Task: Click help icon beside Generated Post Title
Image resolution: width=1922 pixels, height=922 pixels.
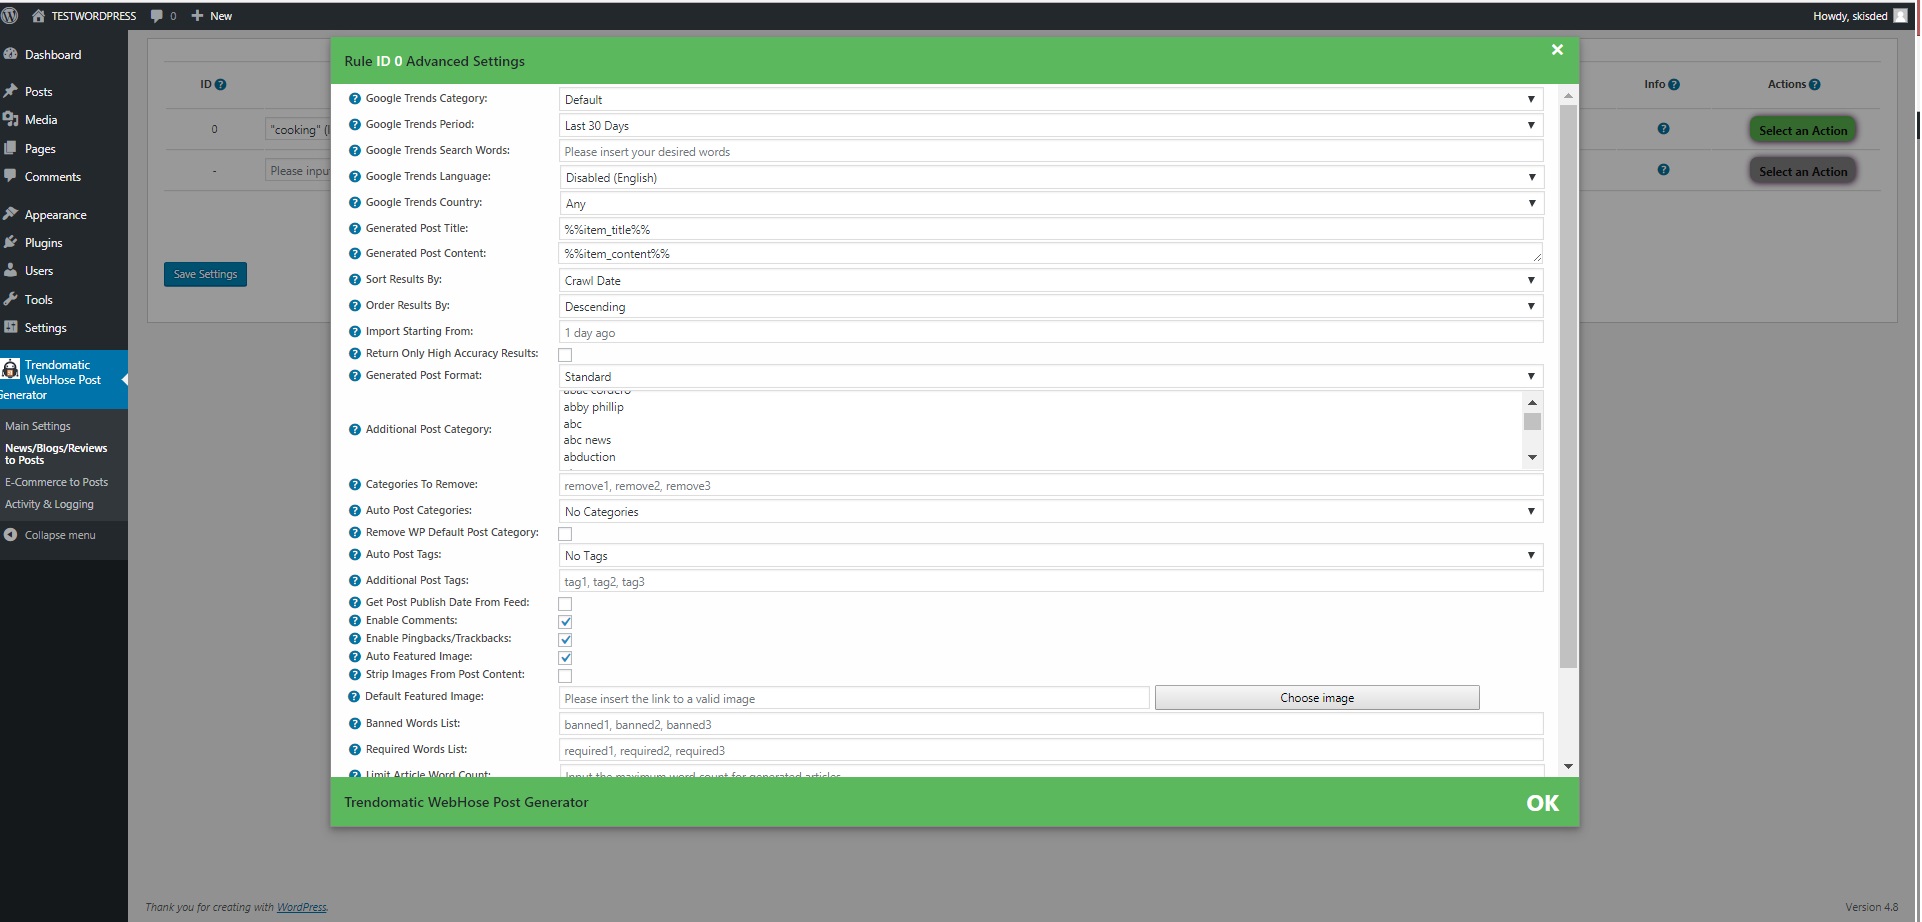Action: coord(355,229)
